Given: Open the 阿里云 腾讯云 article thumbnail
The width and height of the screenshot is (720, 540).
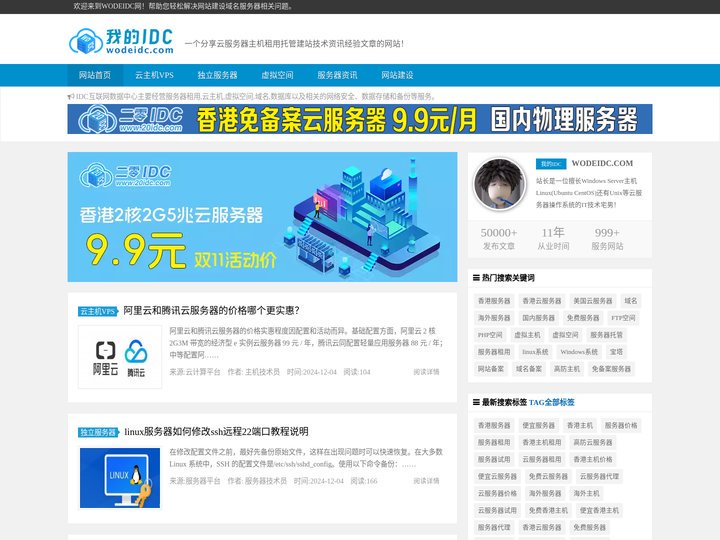Looking at the screenshot, I should coord(120,357).
